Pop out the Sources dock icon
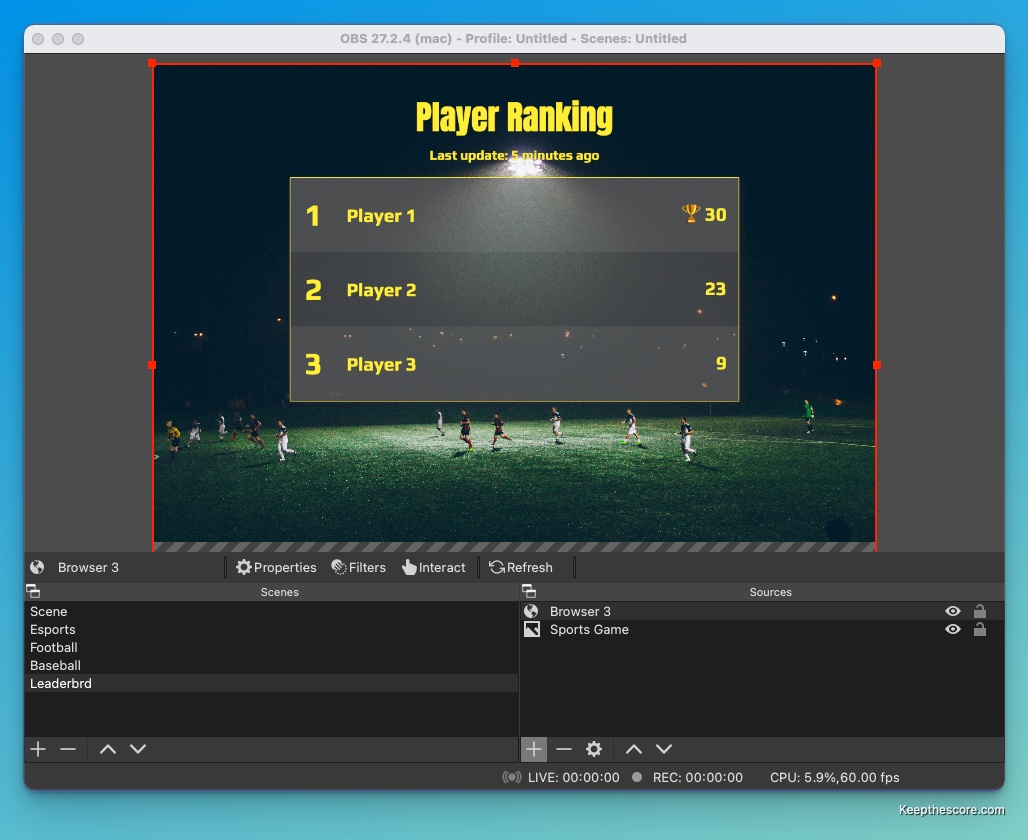This screenshot has width=1028, height=840. [529, 591]
